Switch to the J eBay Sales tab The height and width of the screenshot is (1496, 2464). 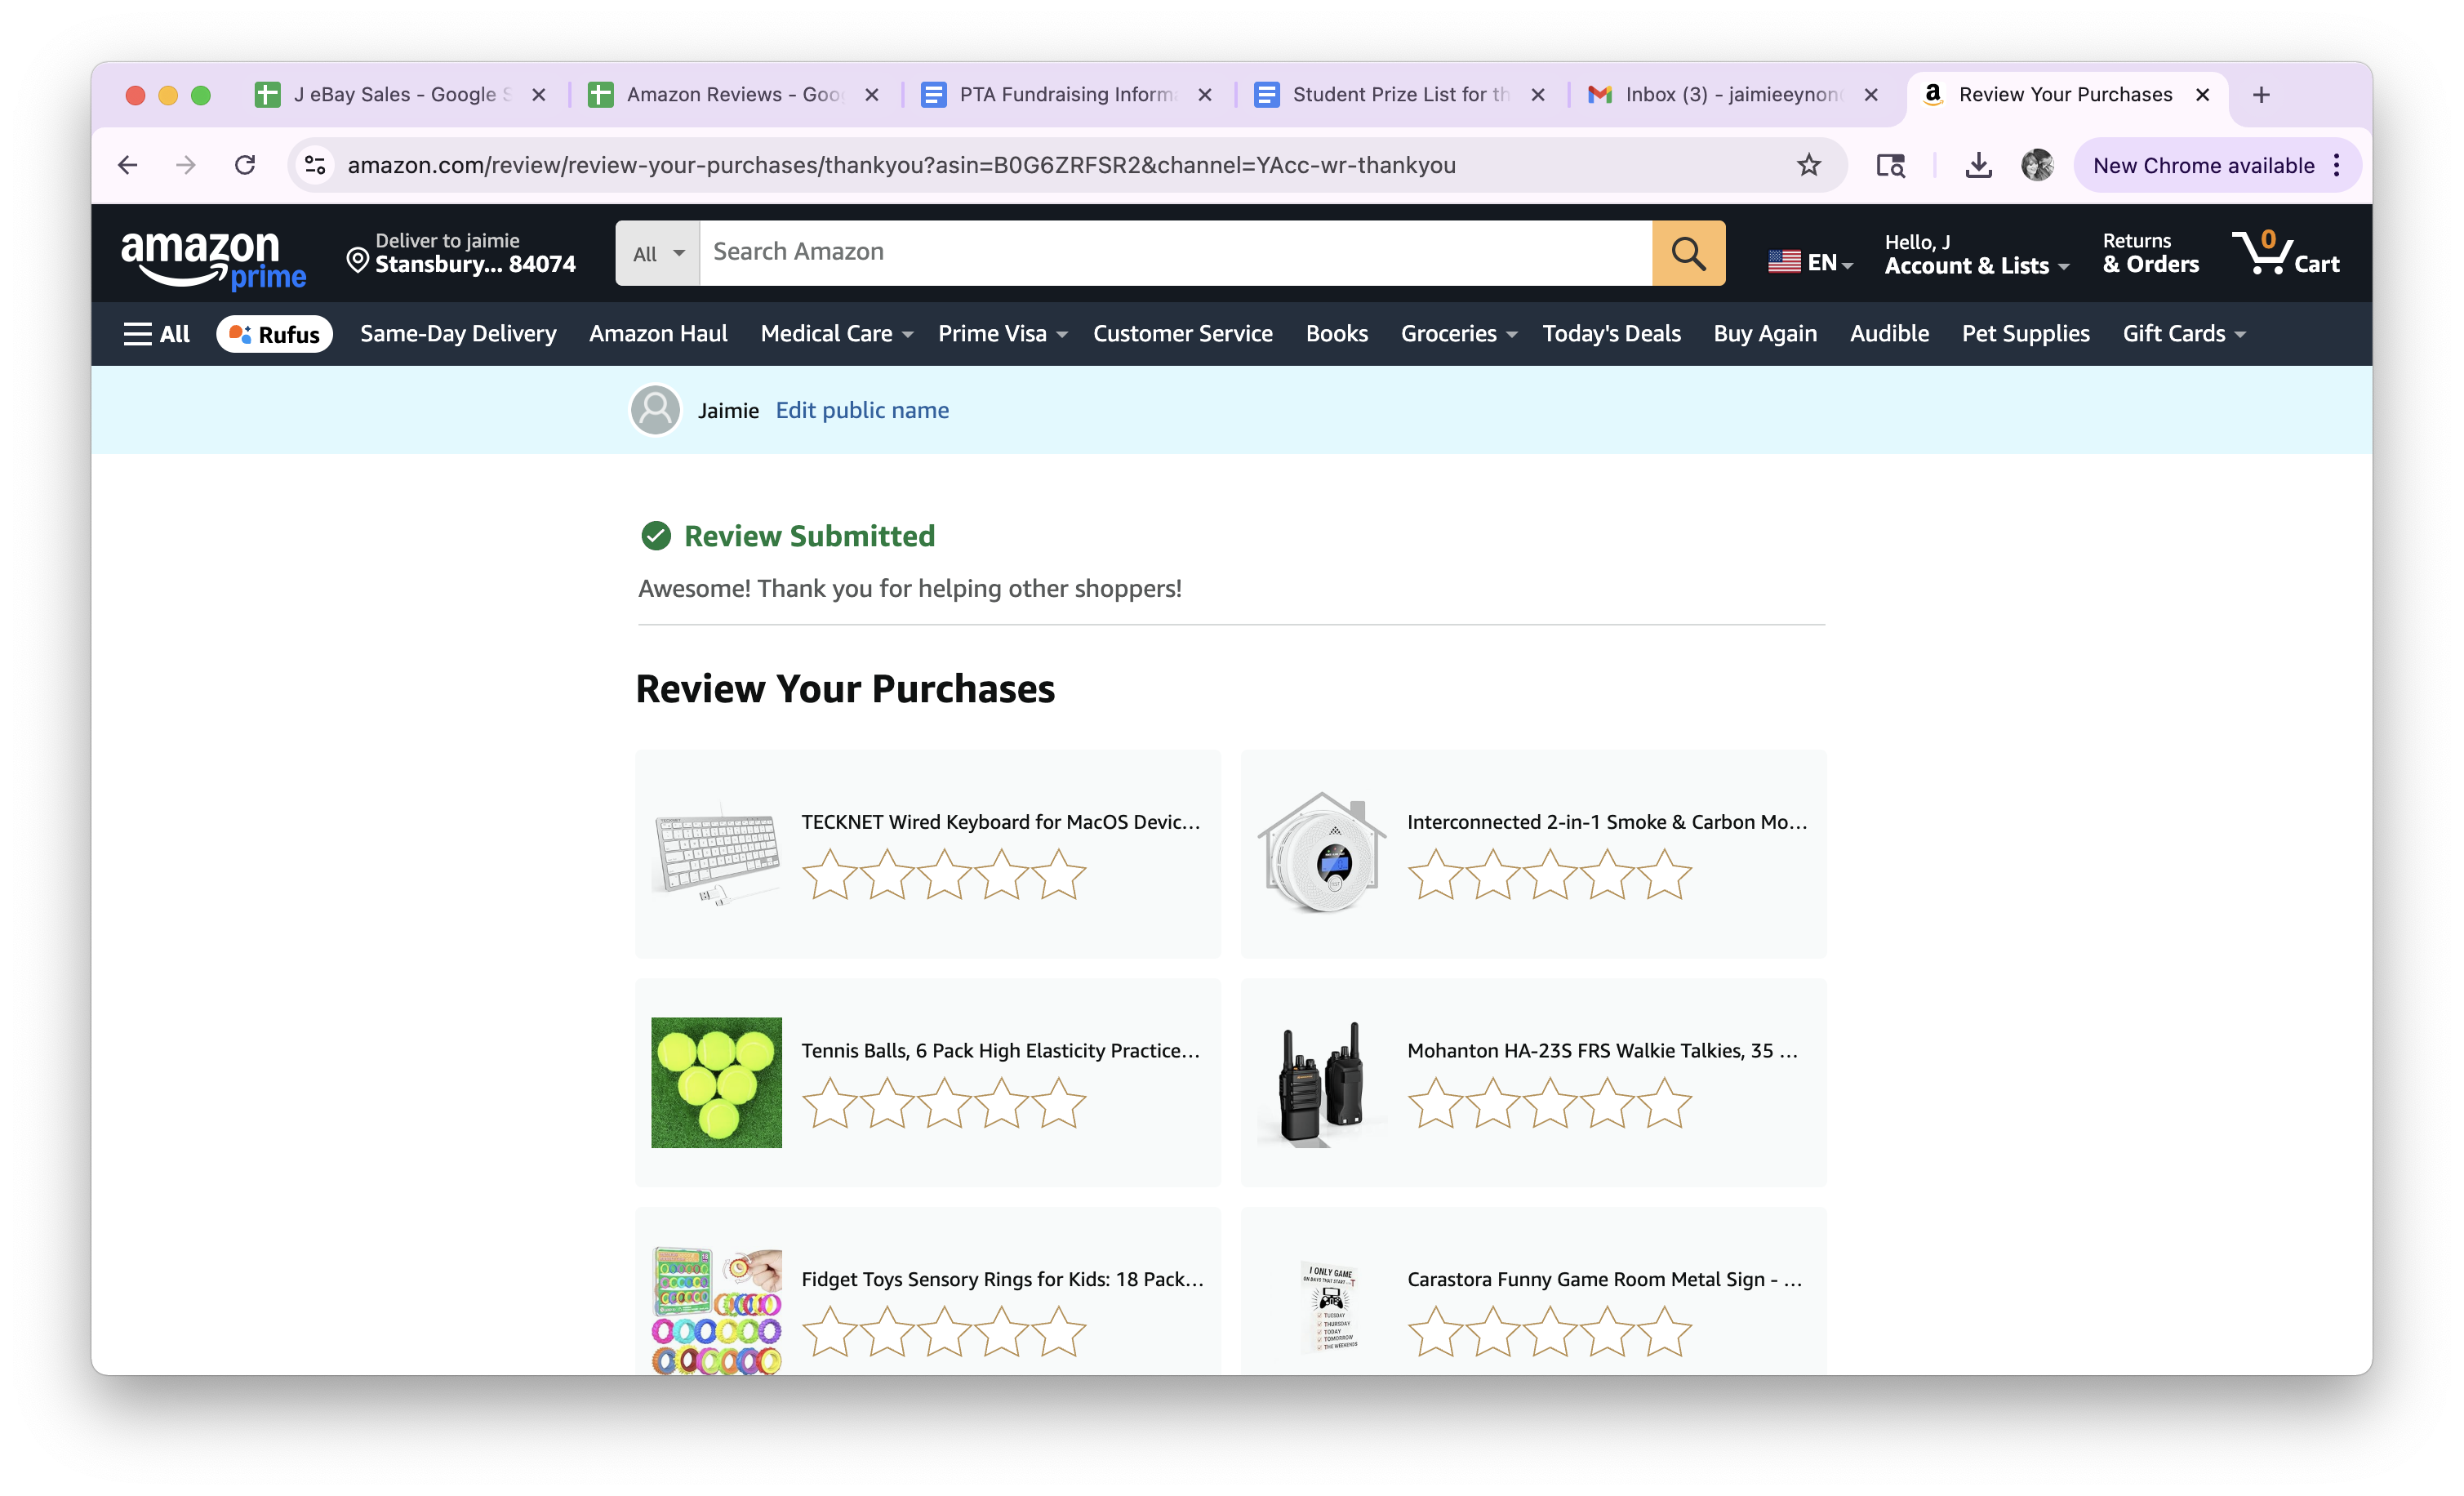coord(400,95)
